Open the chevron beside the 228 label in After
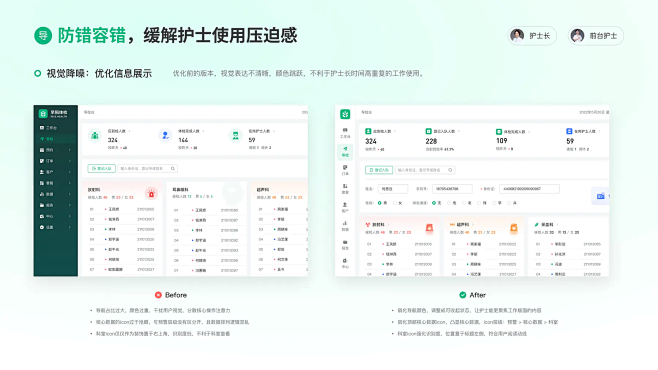Viewport: 658px width, 370px height. click(459, 131)
